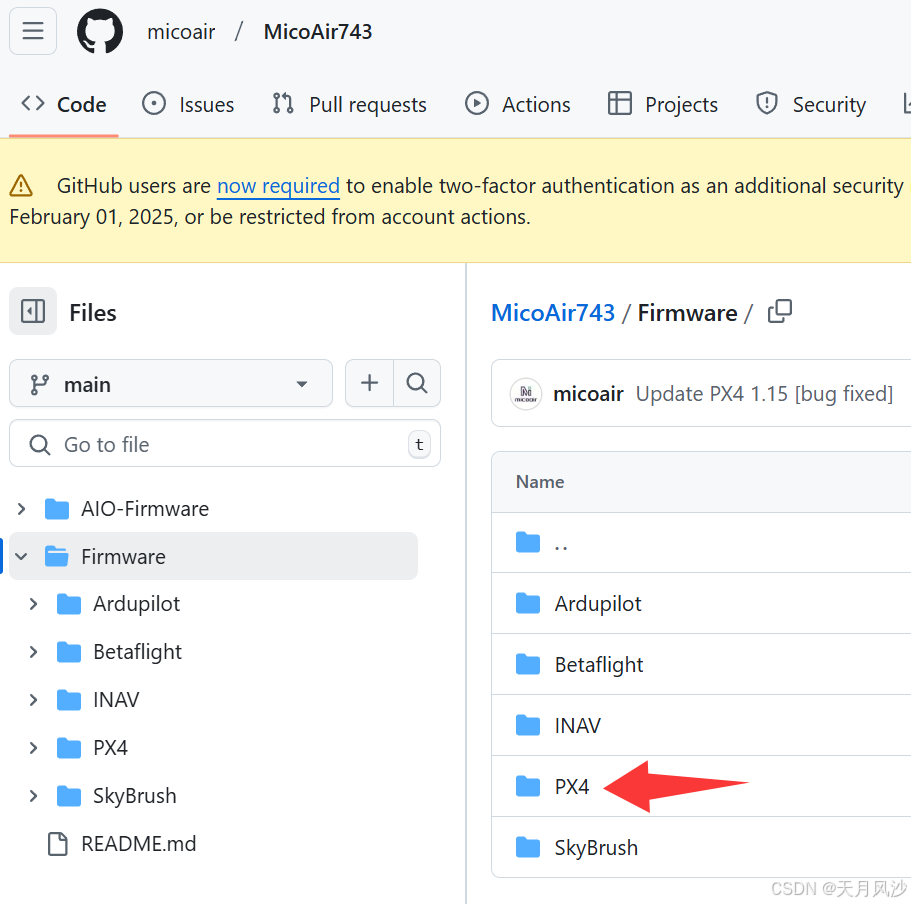Copy the Firmware path with copy icon
Image resolution: width=911 pixels, height=904 pixels.
(x=780, y=311)
